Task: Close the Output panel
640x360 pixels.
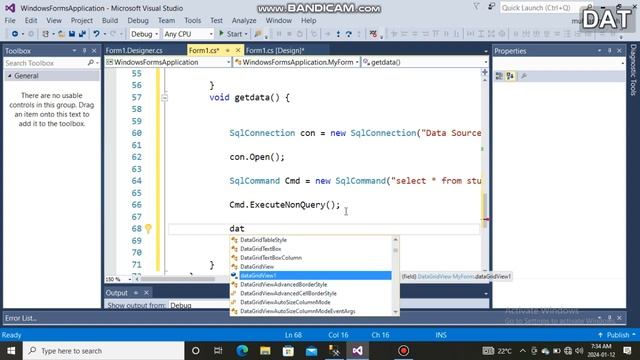Action: coord(146,293)
